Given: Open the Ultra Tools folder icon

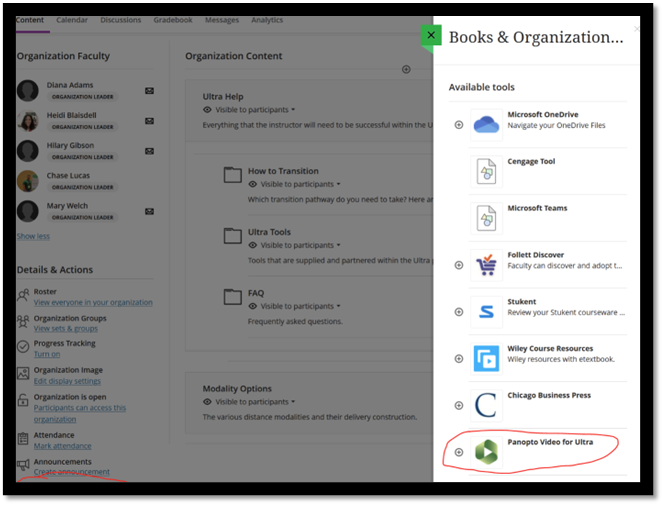Looking at the screenshot, I should click(233, 236).
